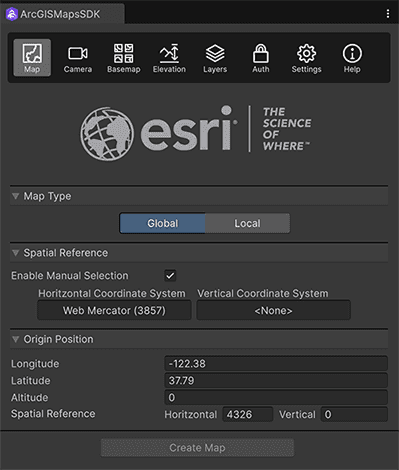The width and height of the screenshot is (399, 470).
Task: Click the Latitude input field
Action: click(x=276, y=380)
